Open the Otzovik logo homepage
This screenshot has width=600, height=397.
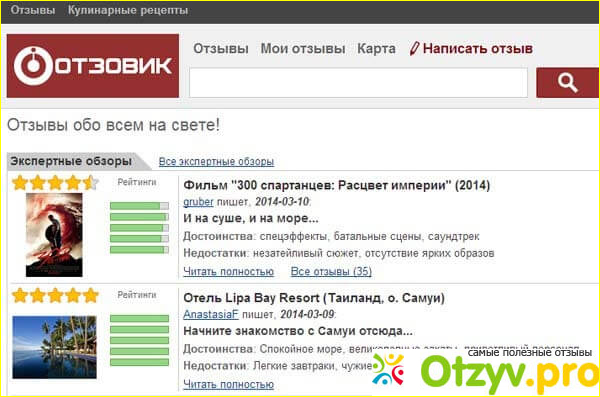pyautogui.click(x=93, y=65)
